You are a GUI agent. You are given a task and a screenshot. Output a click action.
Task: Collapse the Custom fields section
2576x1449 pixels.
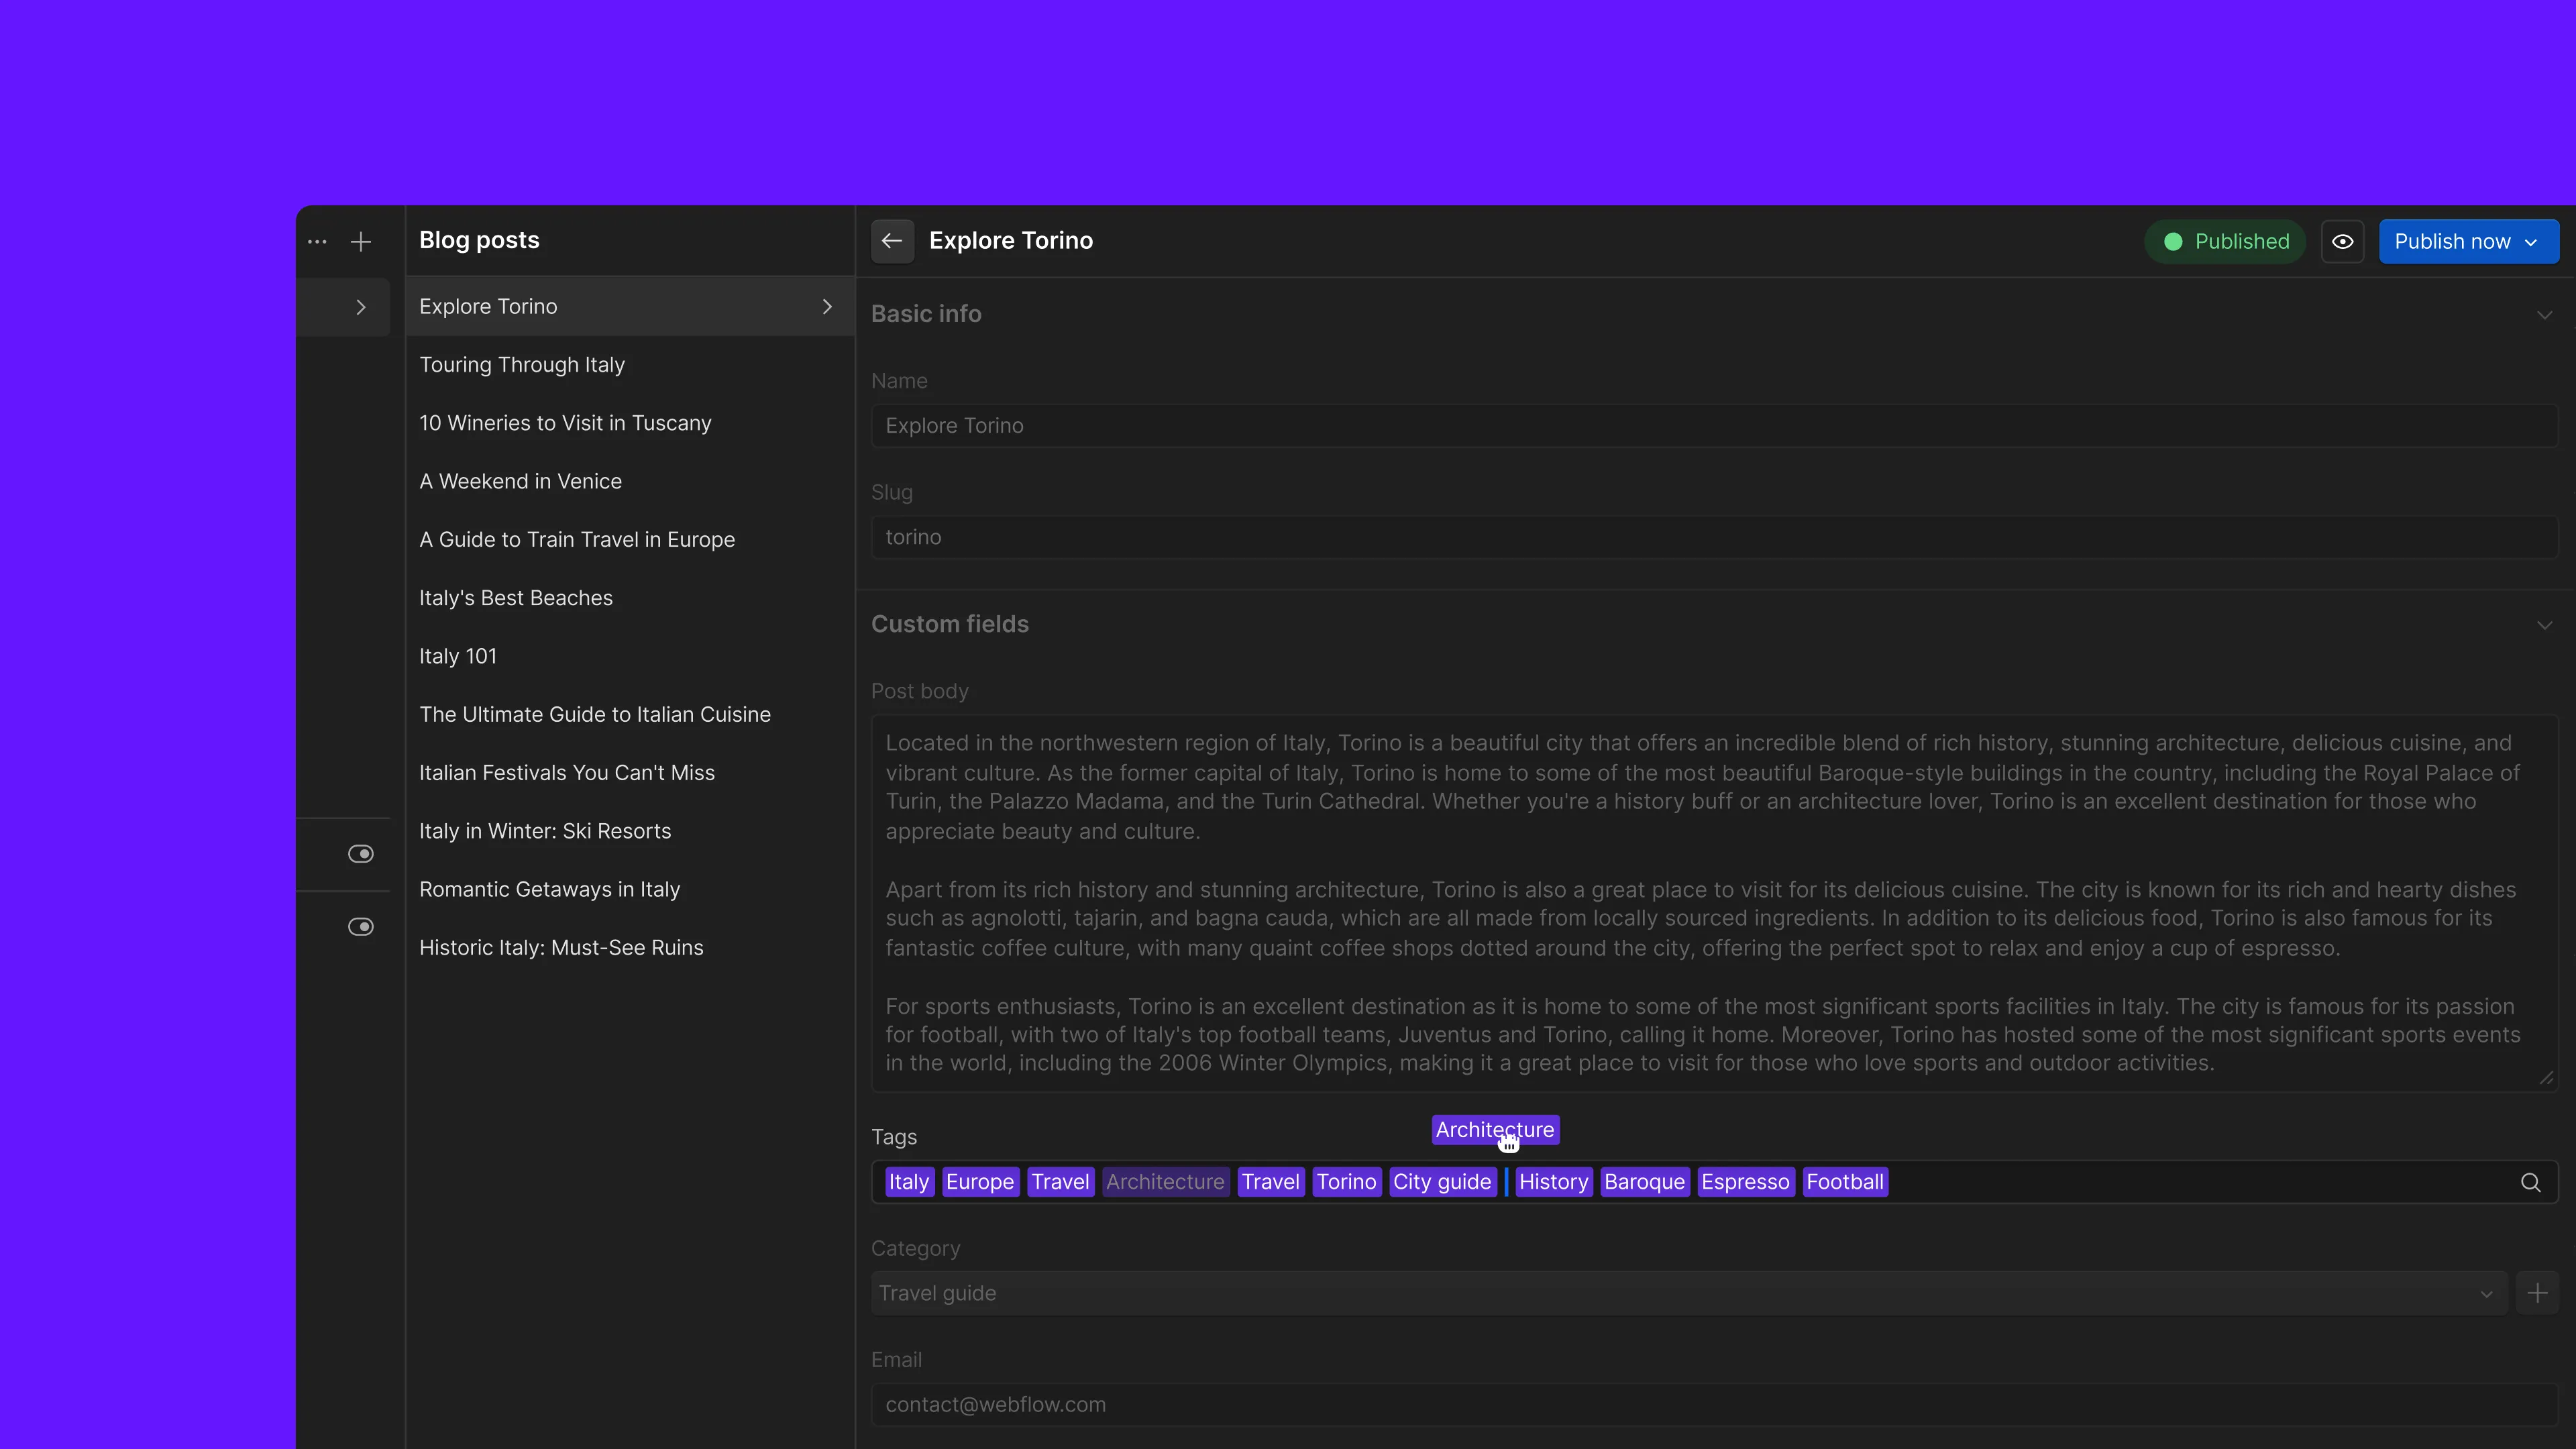pyautogui.click(x=2544, y=625)
